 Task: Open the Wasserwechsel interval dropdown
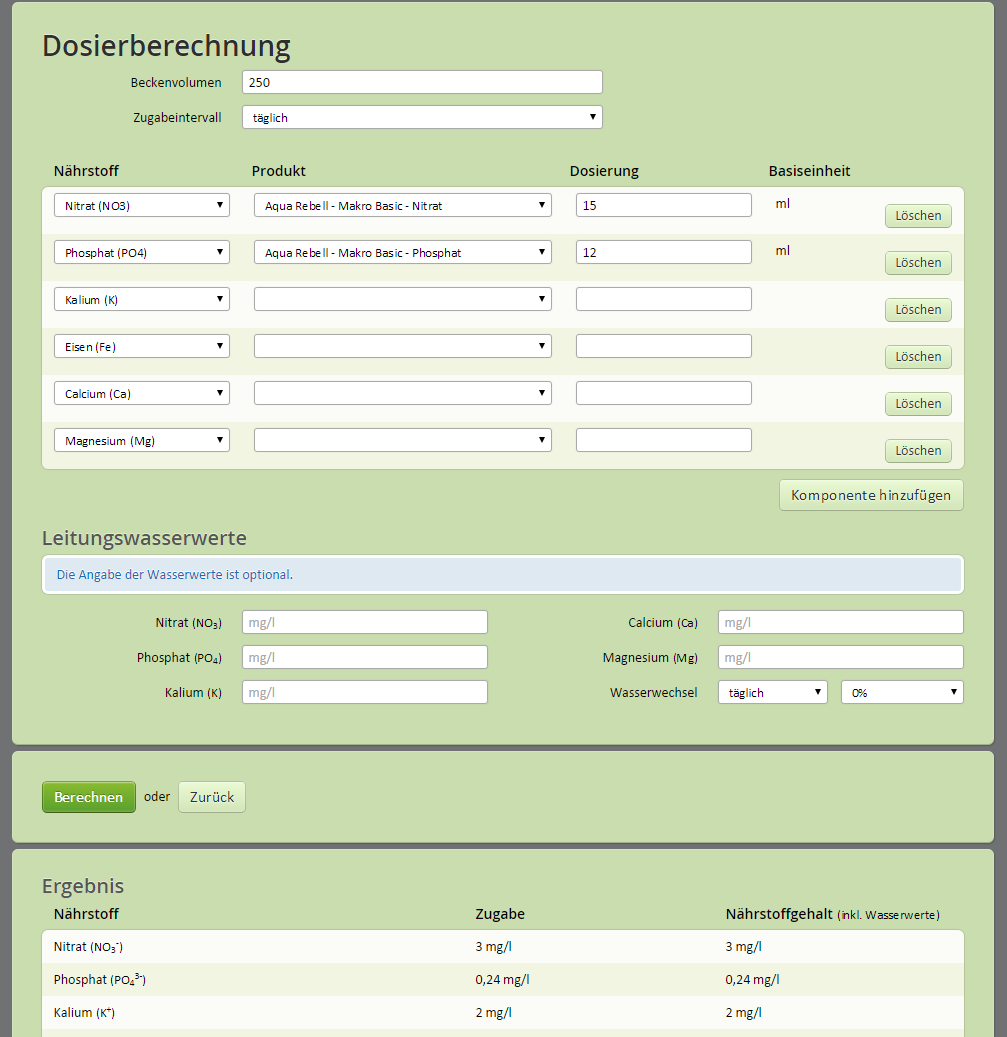[772, 692]
